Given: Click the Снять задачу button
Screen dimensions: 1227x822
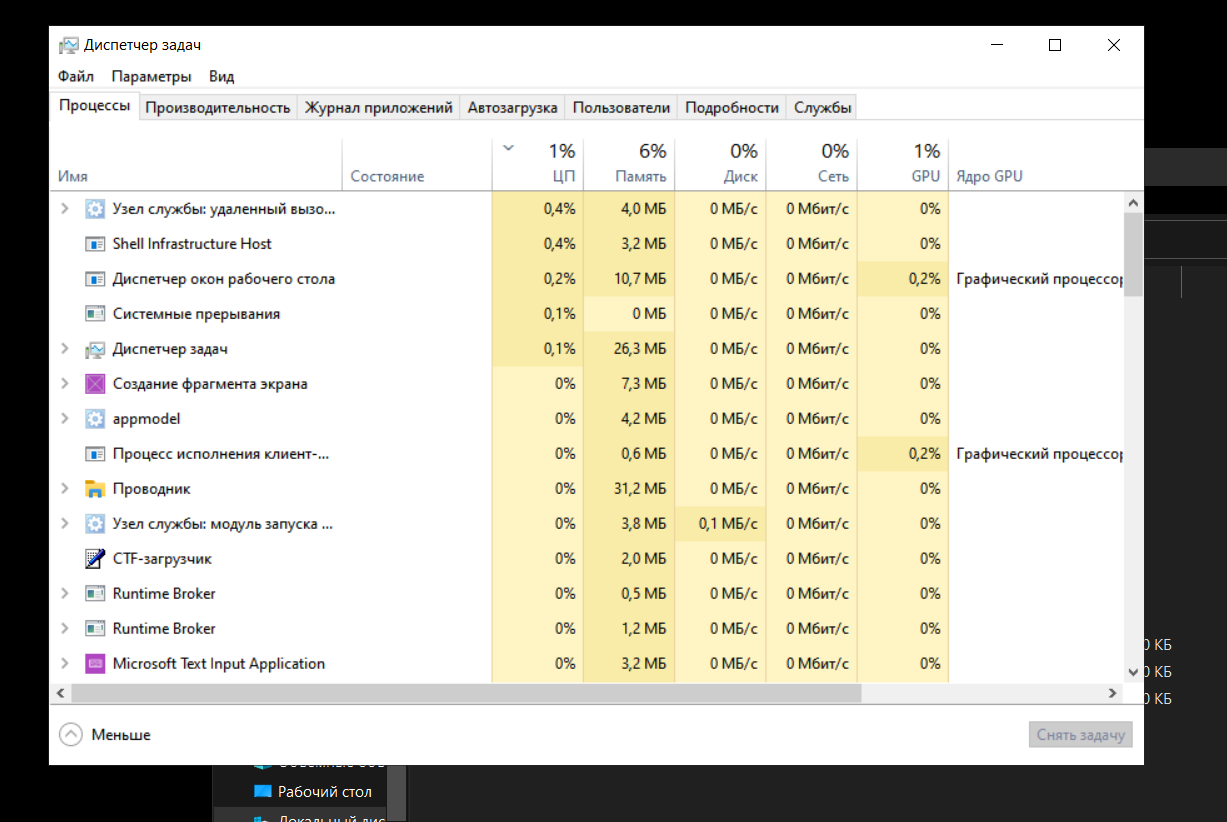Looking at the screenshot, I should 1081,735.
